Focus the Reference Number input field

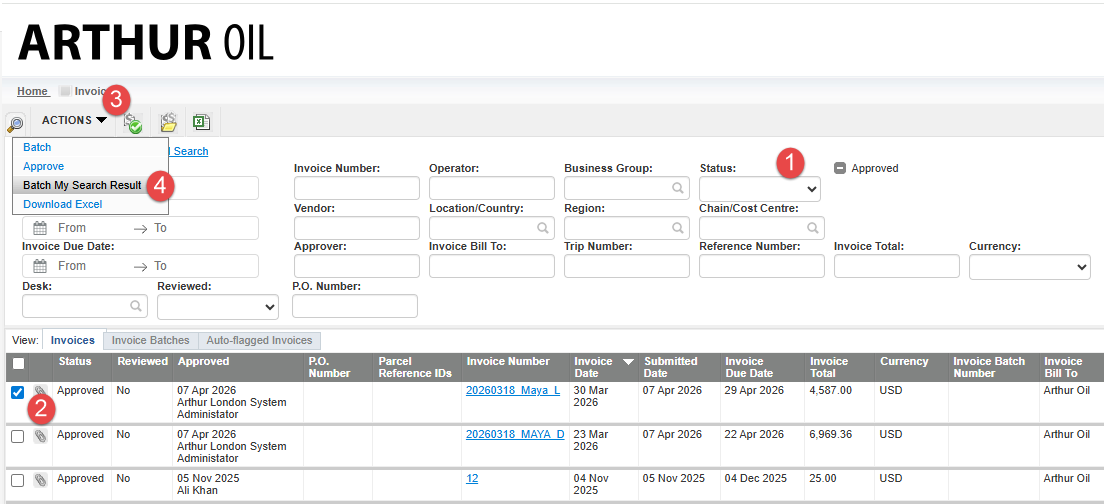(762, 266)
